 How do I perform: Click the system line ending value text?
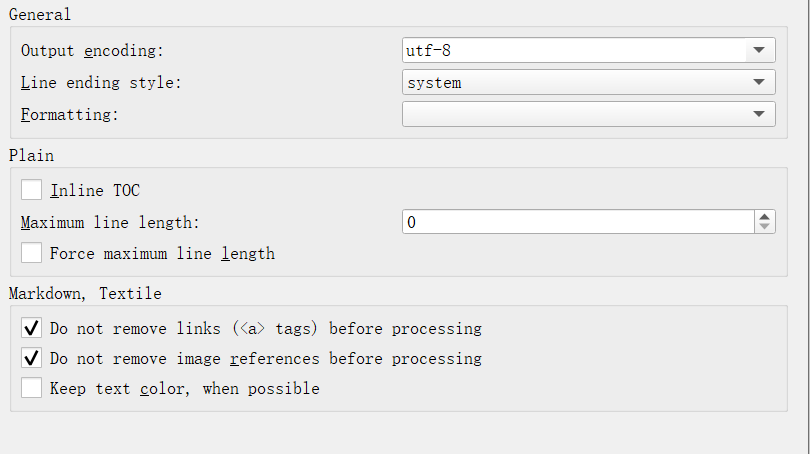(434, 82)
